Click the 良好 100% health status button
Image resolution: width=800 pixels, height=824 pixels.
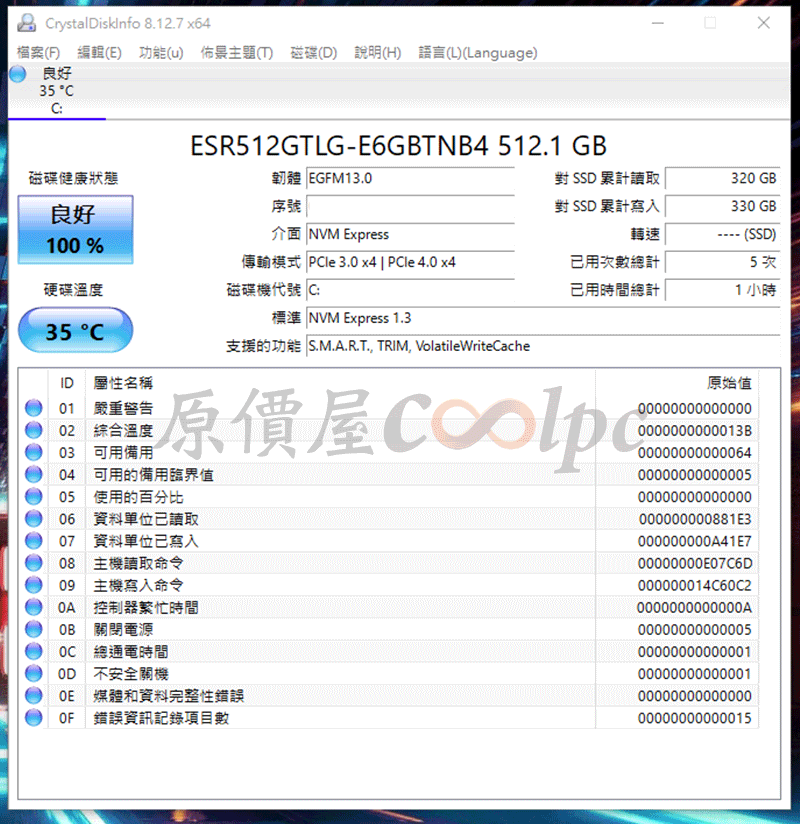pos(75,229)
